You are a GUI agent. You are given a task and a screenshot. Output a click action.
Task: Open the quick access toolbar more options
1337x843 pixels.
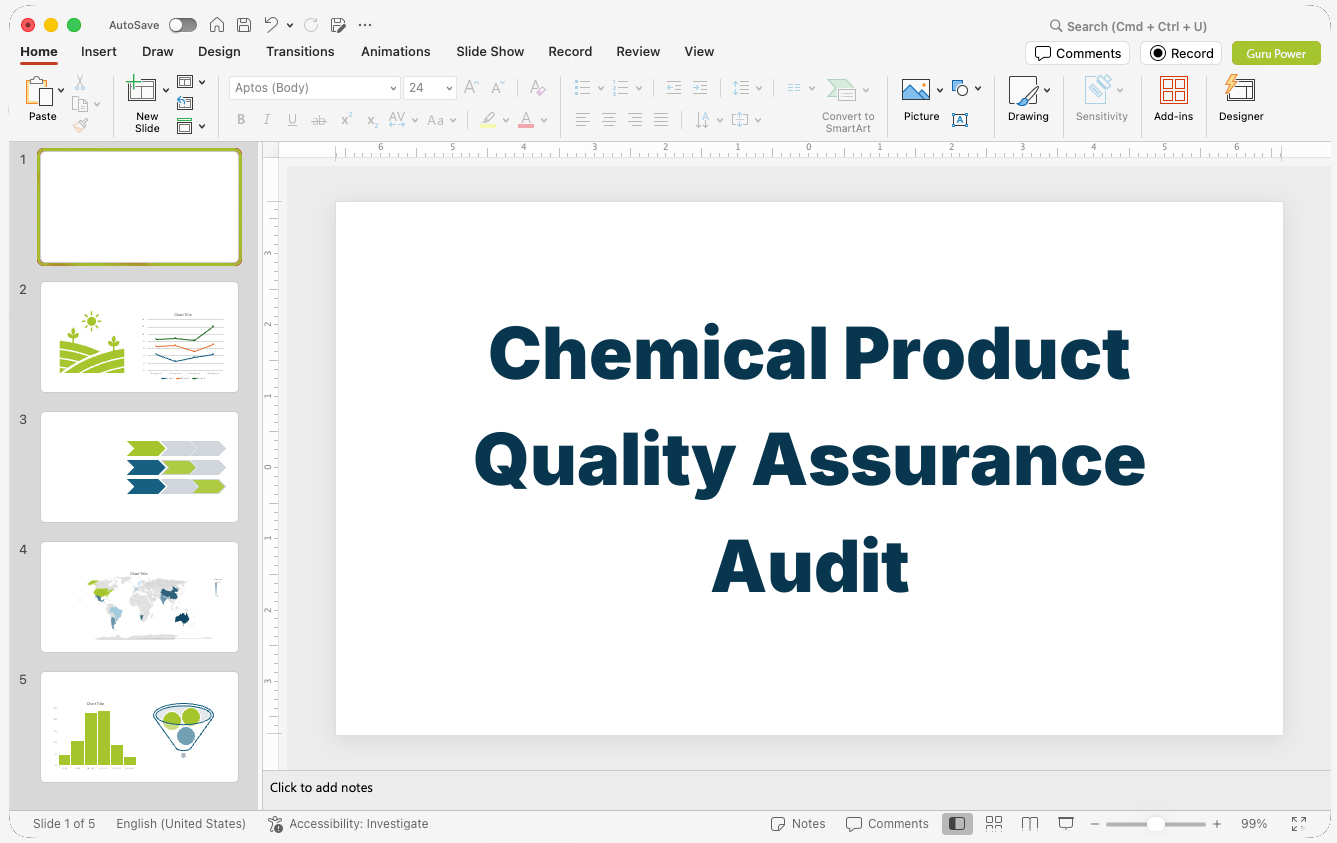point(365,25)
